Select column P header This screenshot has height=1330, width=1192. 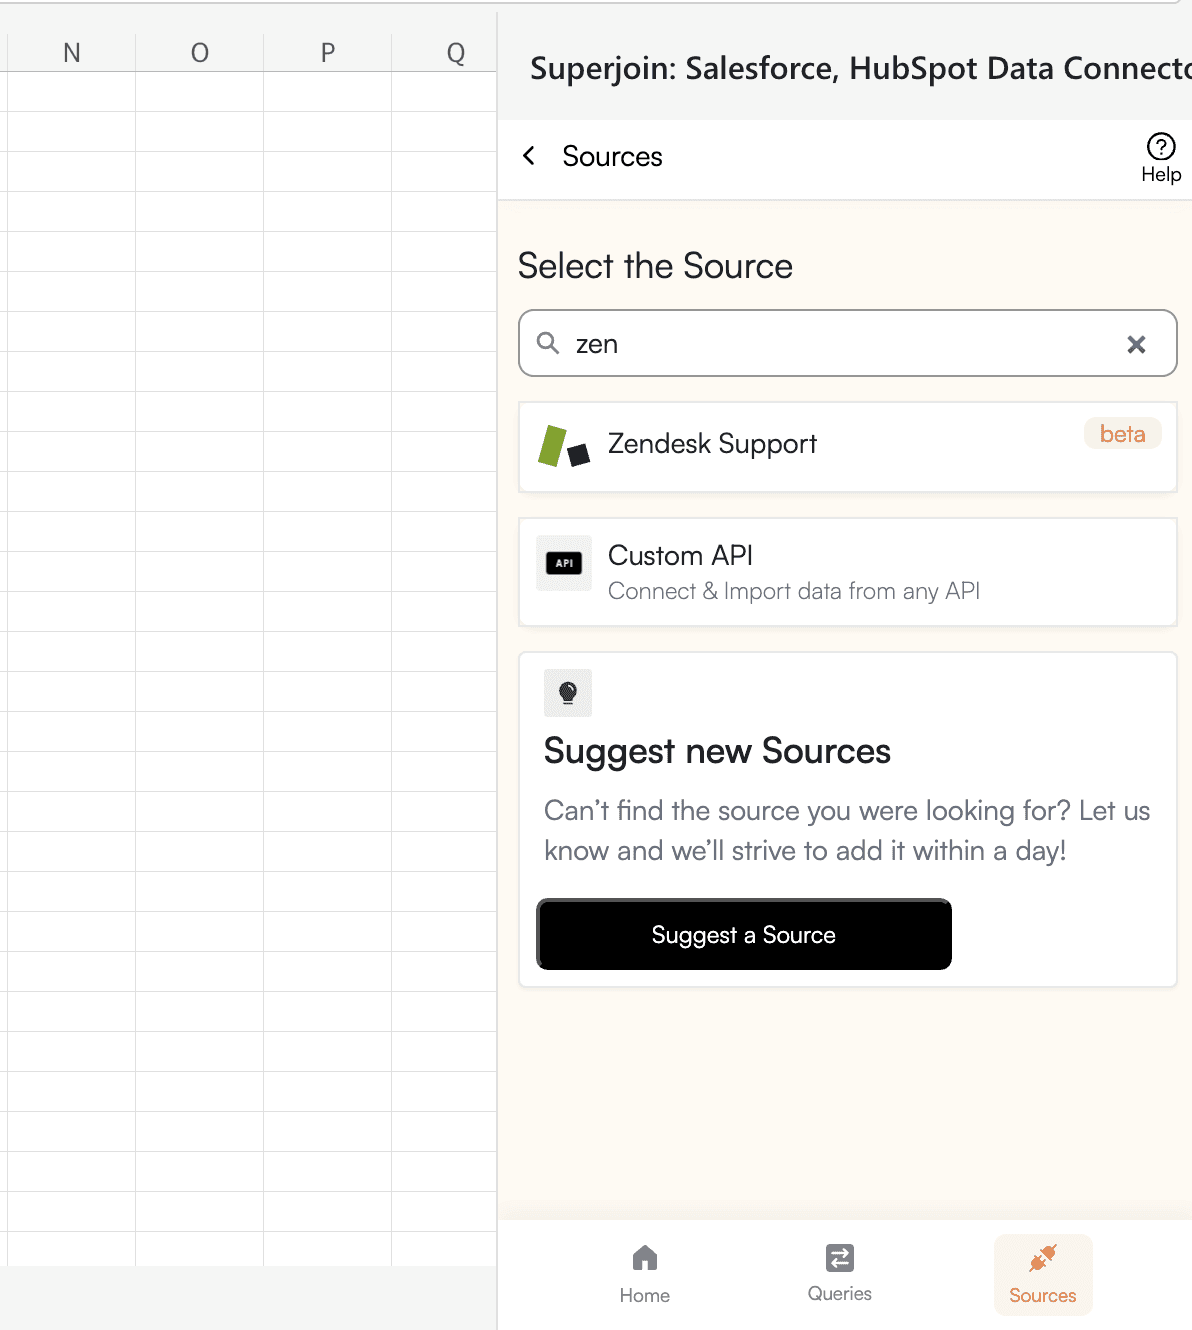pyautogui.click(x=328, y=53)
